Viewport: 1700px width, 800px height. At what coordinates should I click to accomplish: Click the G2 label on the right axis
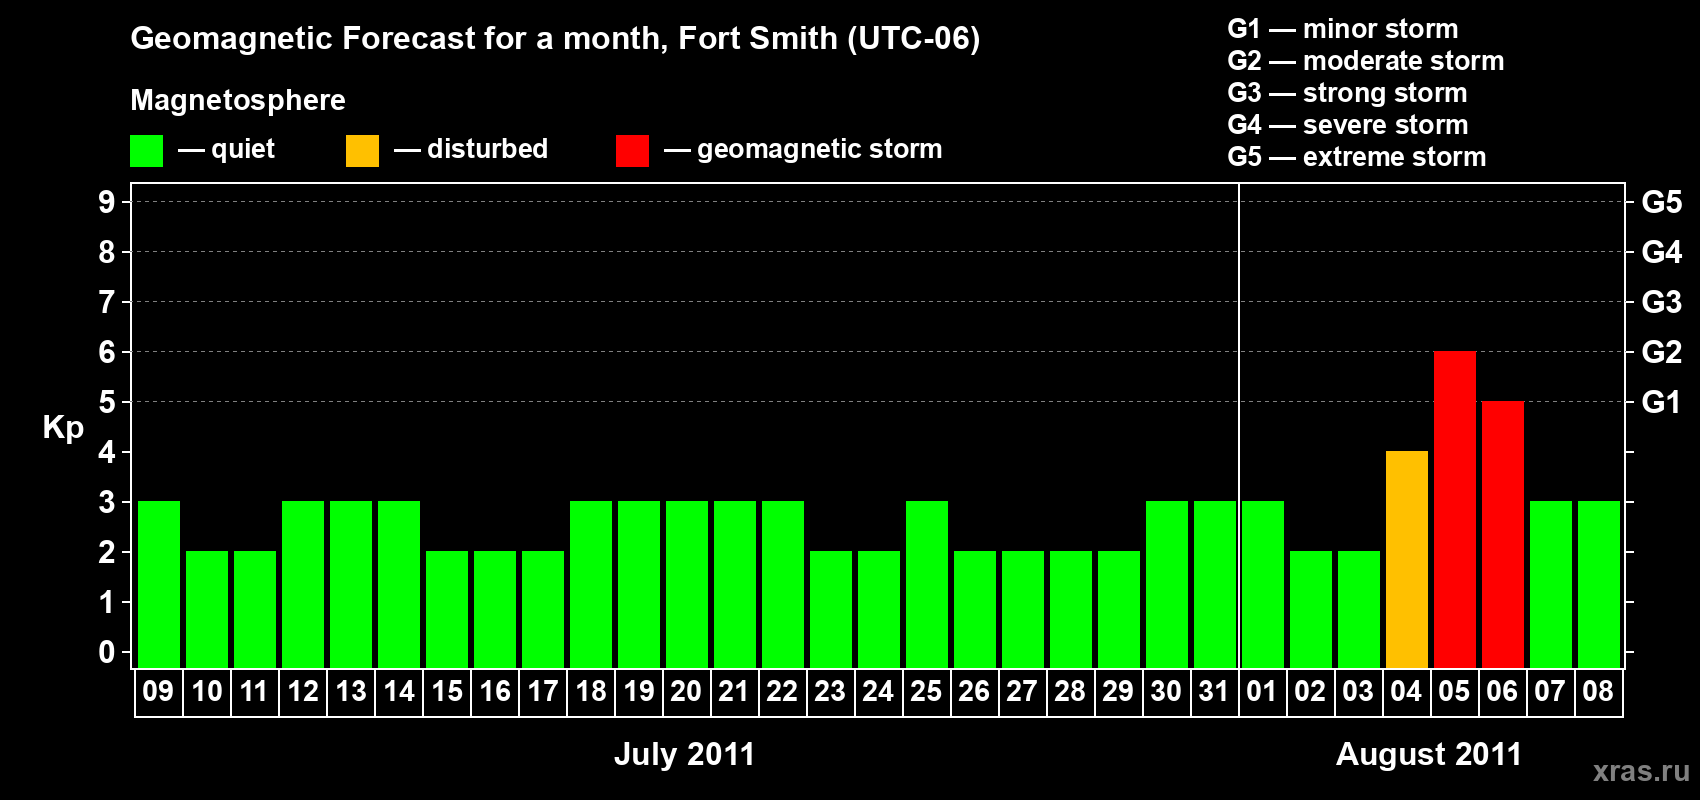(1661, 352)
